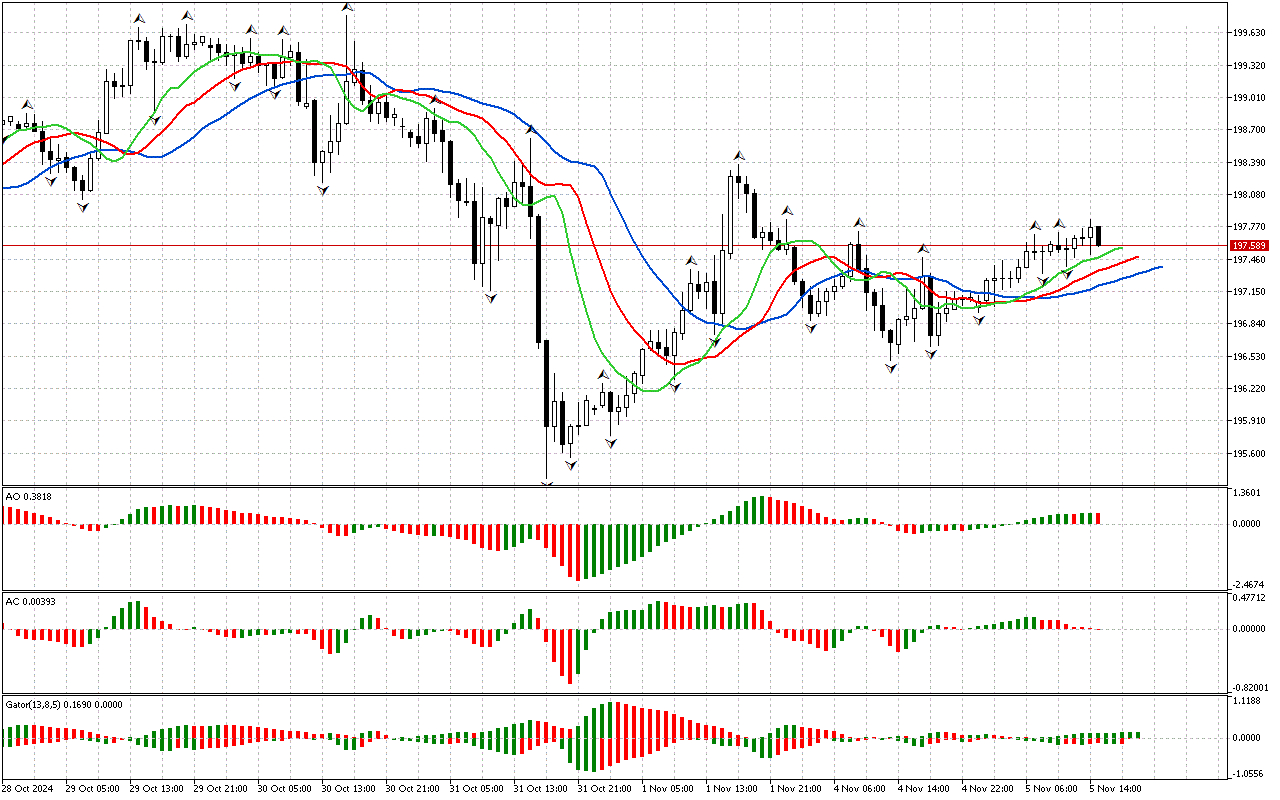Click the 197.150 price level value
Image resolution: width=1280 pixels, height=800 pixels.
tap(1251, 292)
